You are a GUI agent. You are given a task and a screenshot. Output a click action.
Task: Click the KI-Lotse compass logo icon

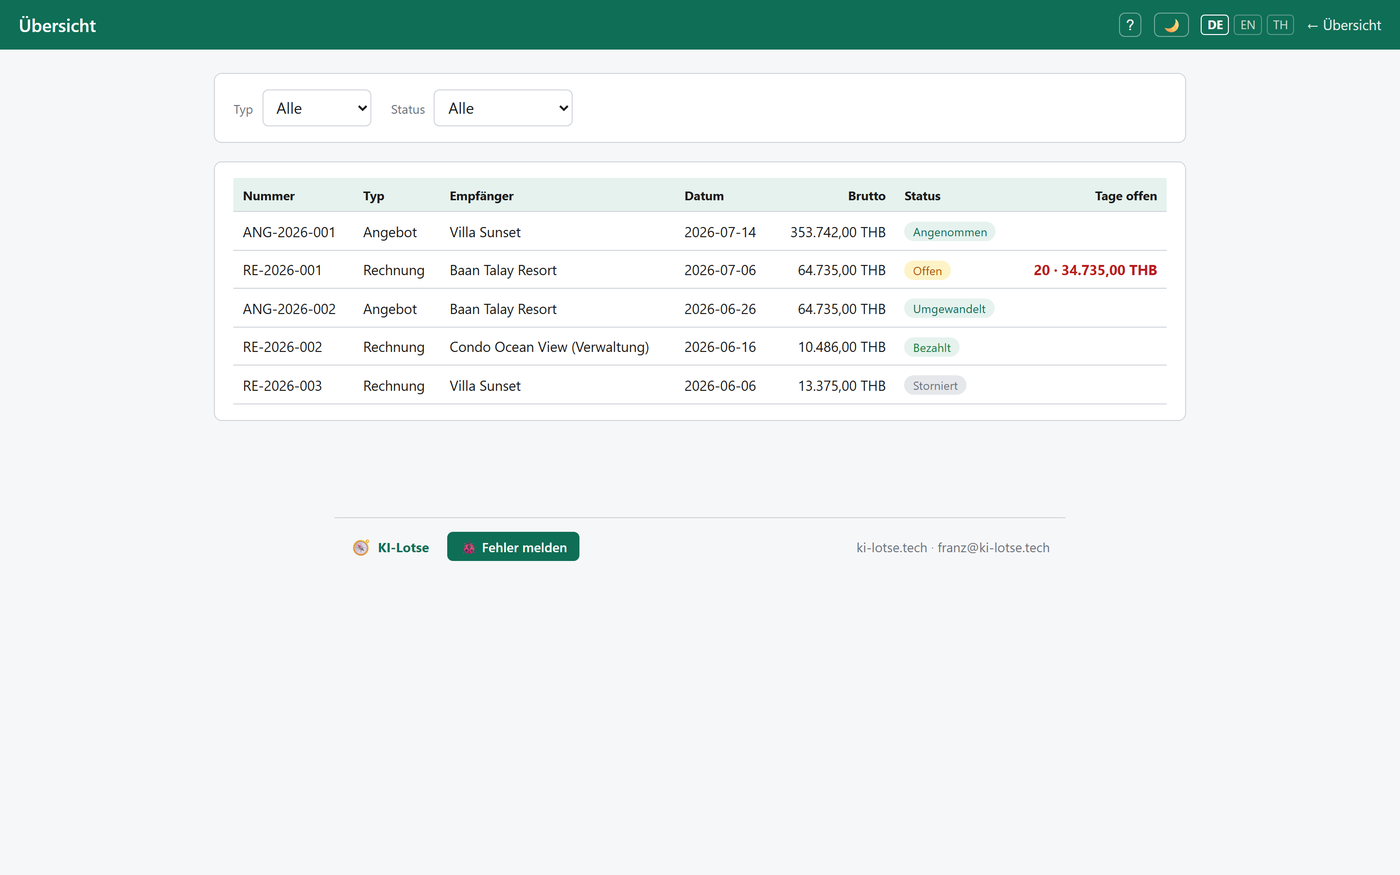point(361,548)
